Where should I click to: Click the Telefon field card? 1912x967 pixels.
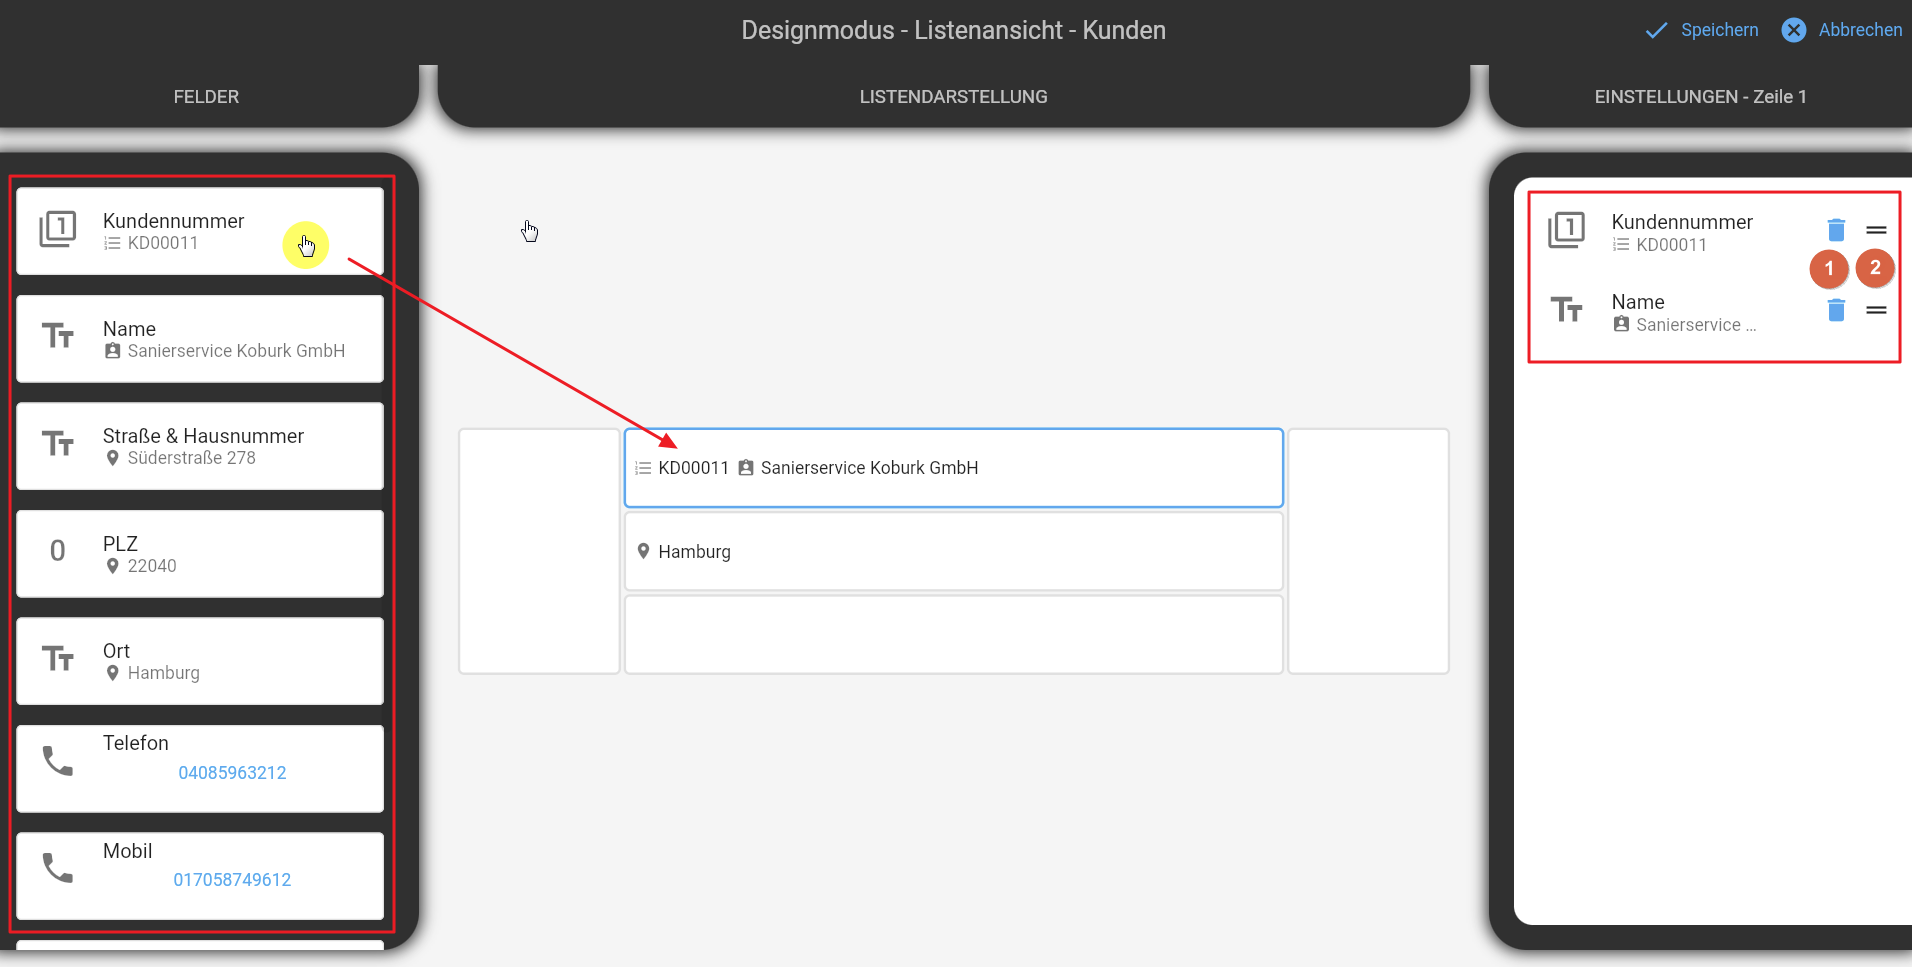pyautogui.click(x=200, y=769)
